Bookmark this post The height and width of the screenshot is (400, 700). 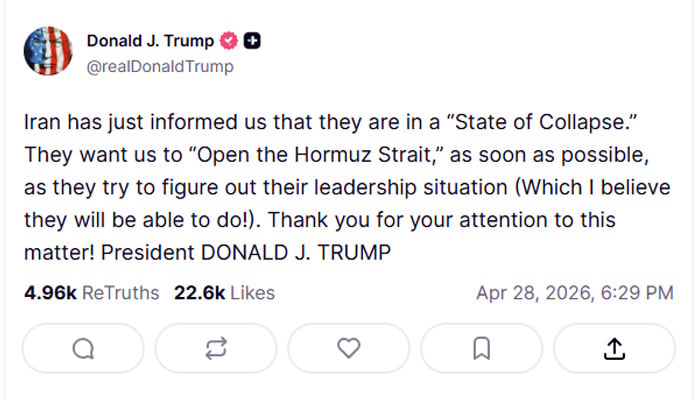(x=481, y=348)
